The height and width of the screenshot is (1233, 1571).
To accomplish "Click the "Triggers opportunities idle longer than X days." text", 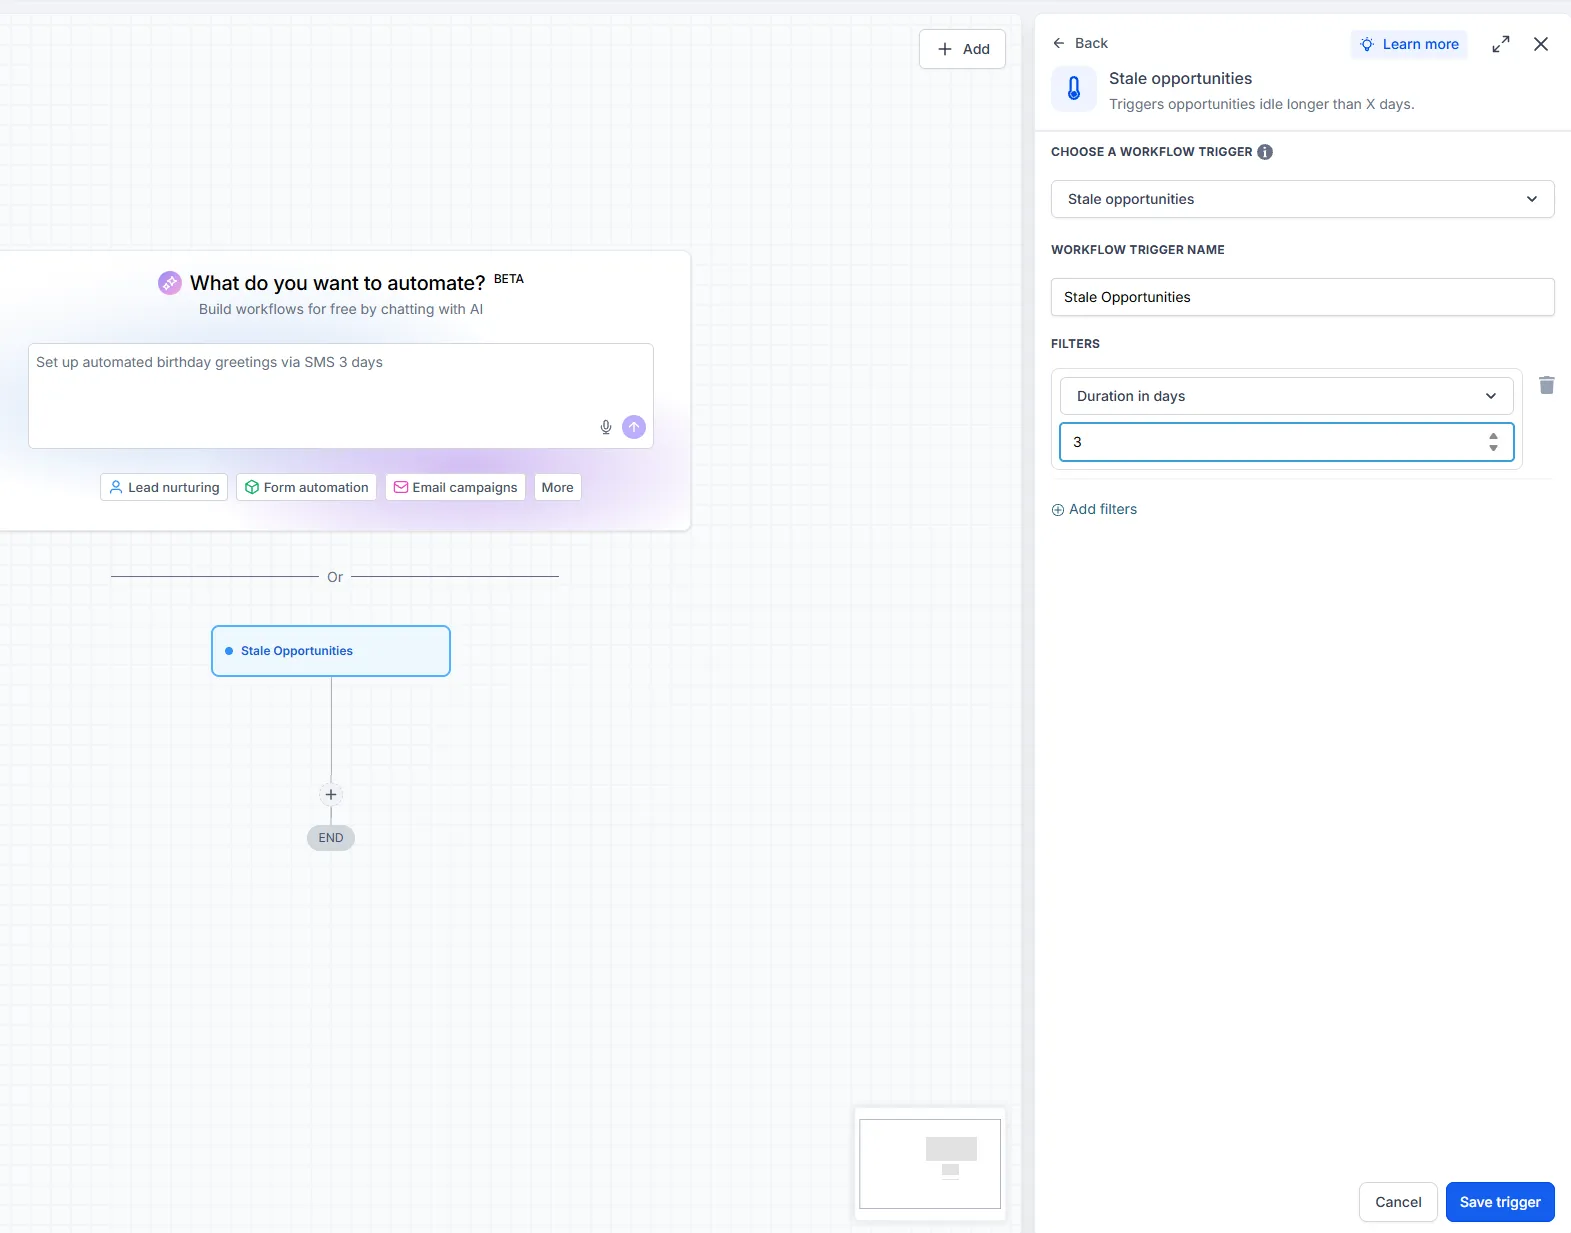I will point(1261,104).
